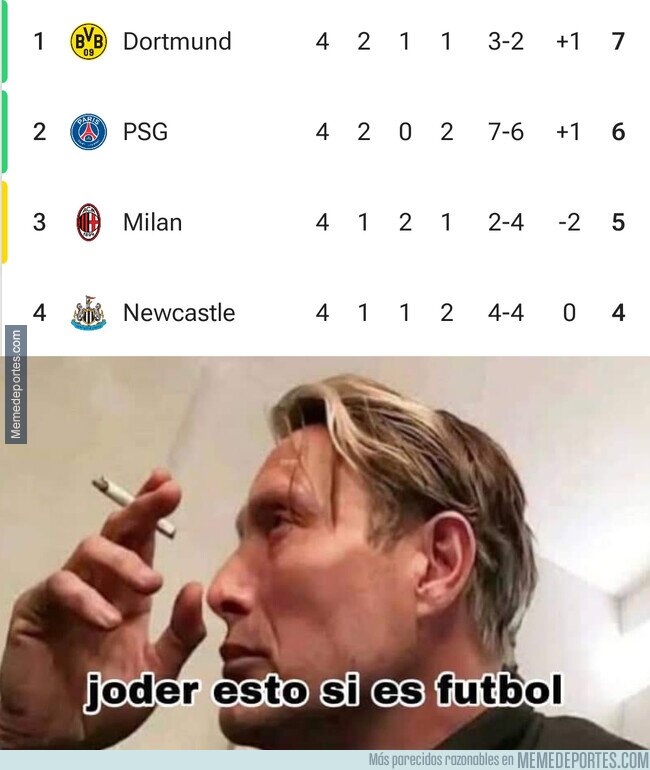Click the PSG club crest icon
650x770 pixels.
pos(88,132)
